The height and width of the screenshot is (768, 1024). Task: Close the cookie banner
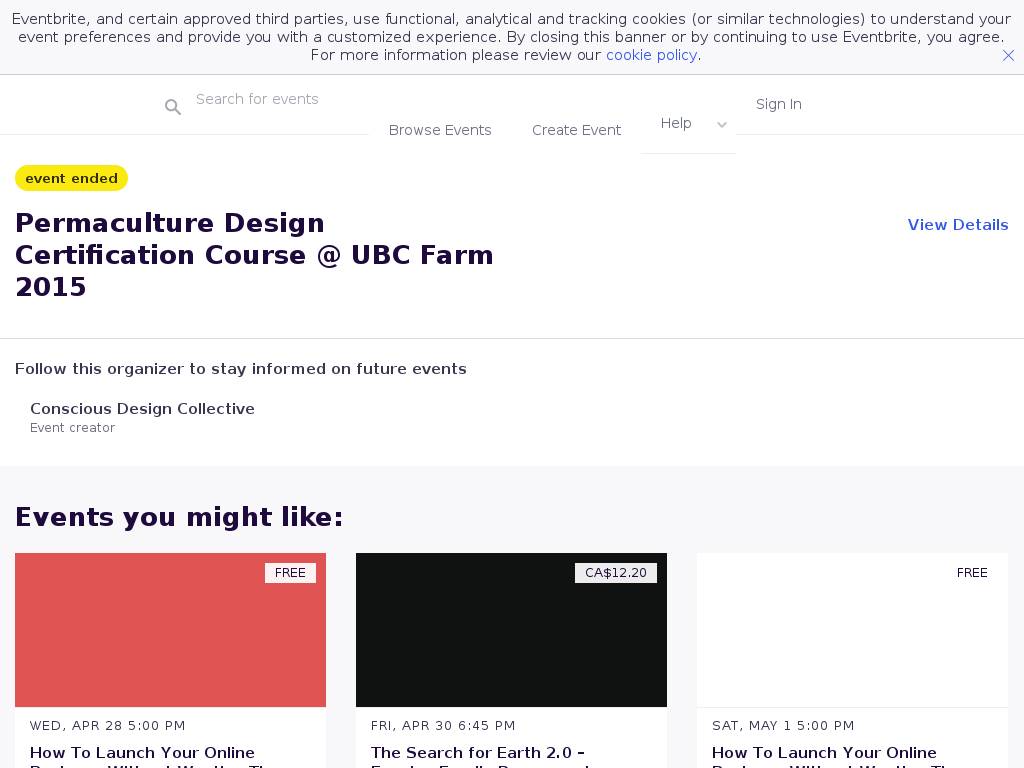(1008, 56)
